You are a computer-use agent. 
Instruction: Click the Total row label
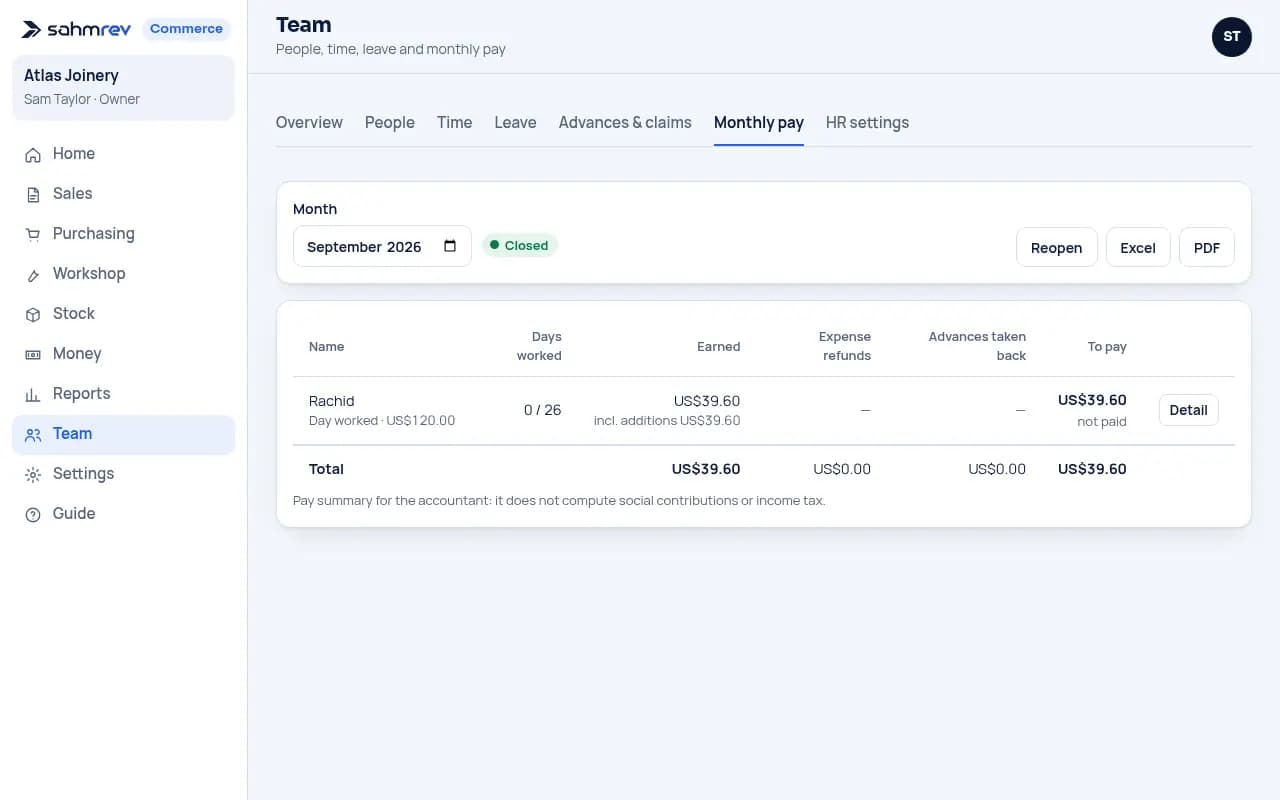pos(326,469)
